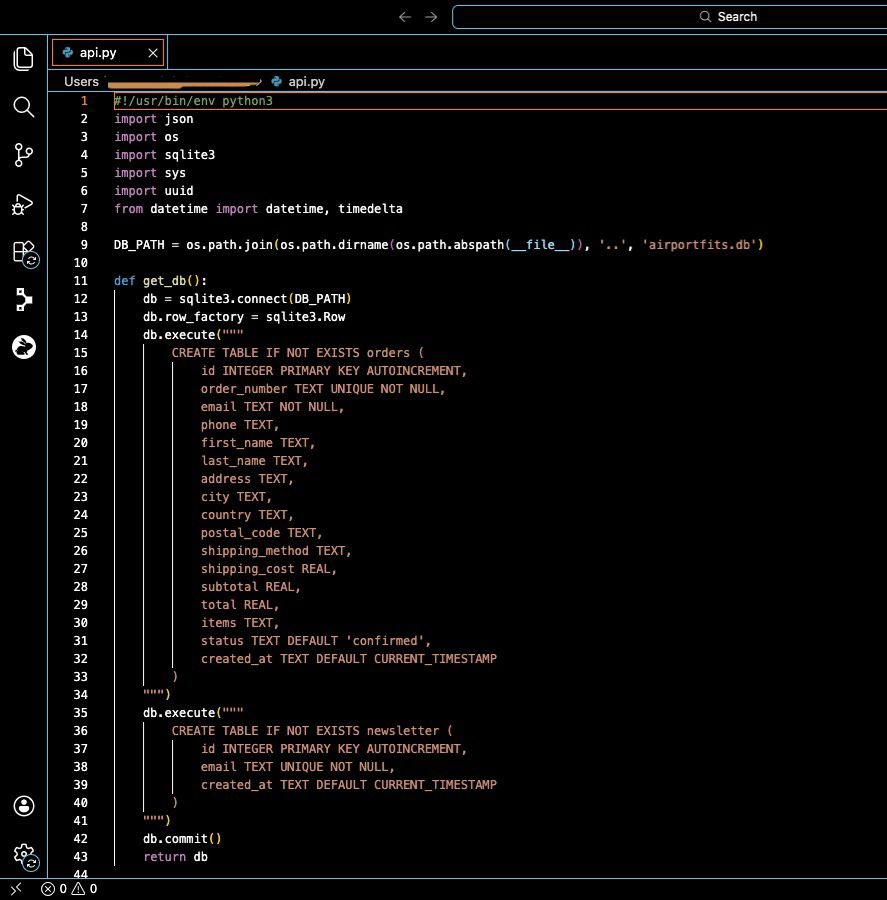Click 'first_name TEXT,' line
This screenshot has height=900, width=887.
tap(258, 443)
